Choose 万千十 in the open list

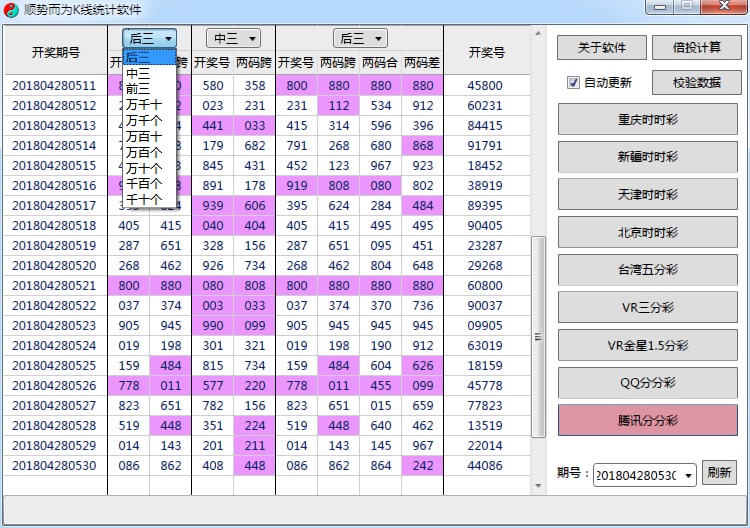pos(144,104)
